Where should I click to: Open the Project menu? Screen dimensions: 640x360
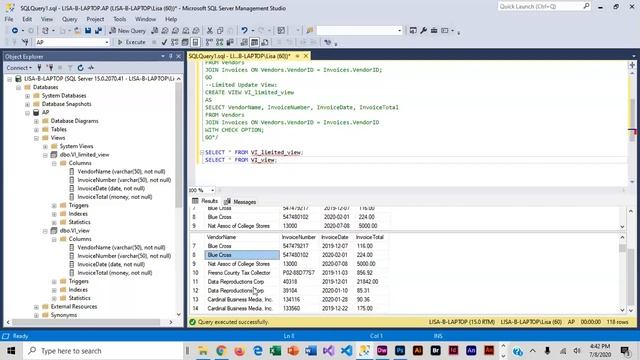click(95, 19)
